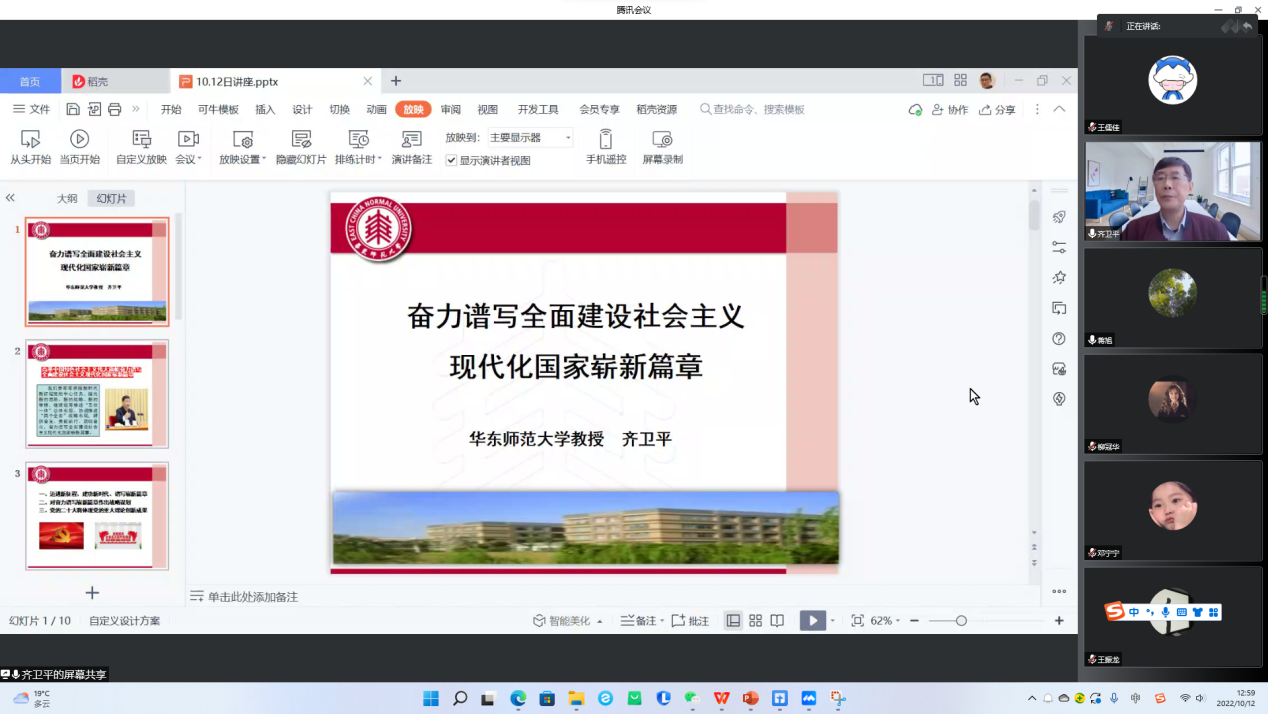Toggle show presenter view (显示演讲者视图) checkbox
The height and width of the screenshot is (714, 1268).
point(452,160)
